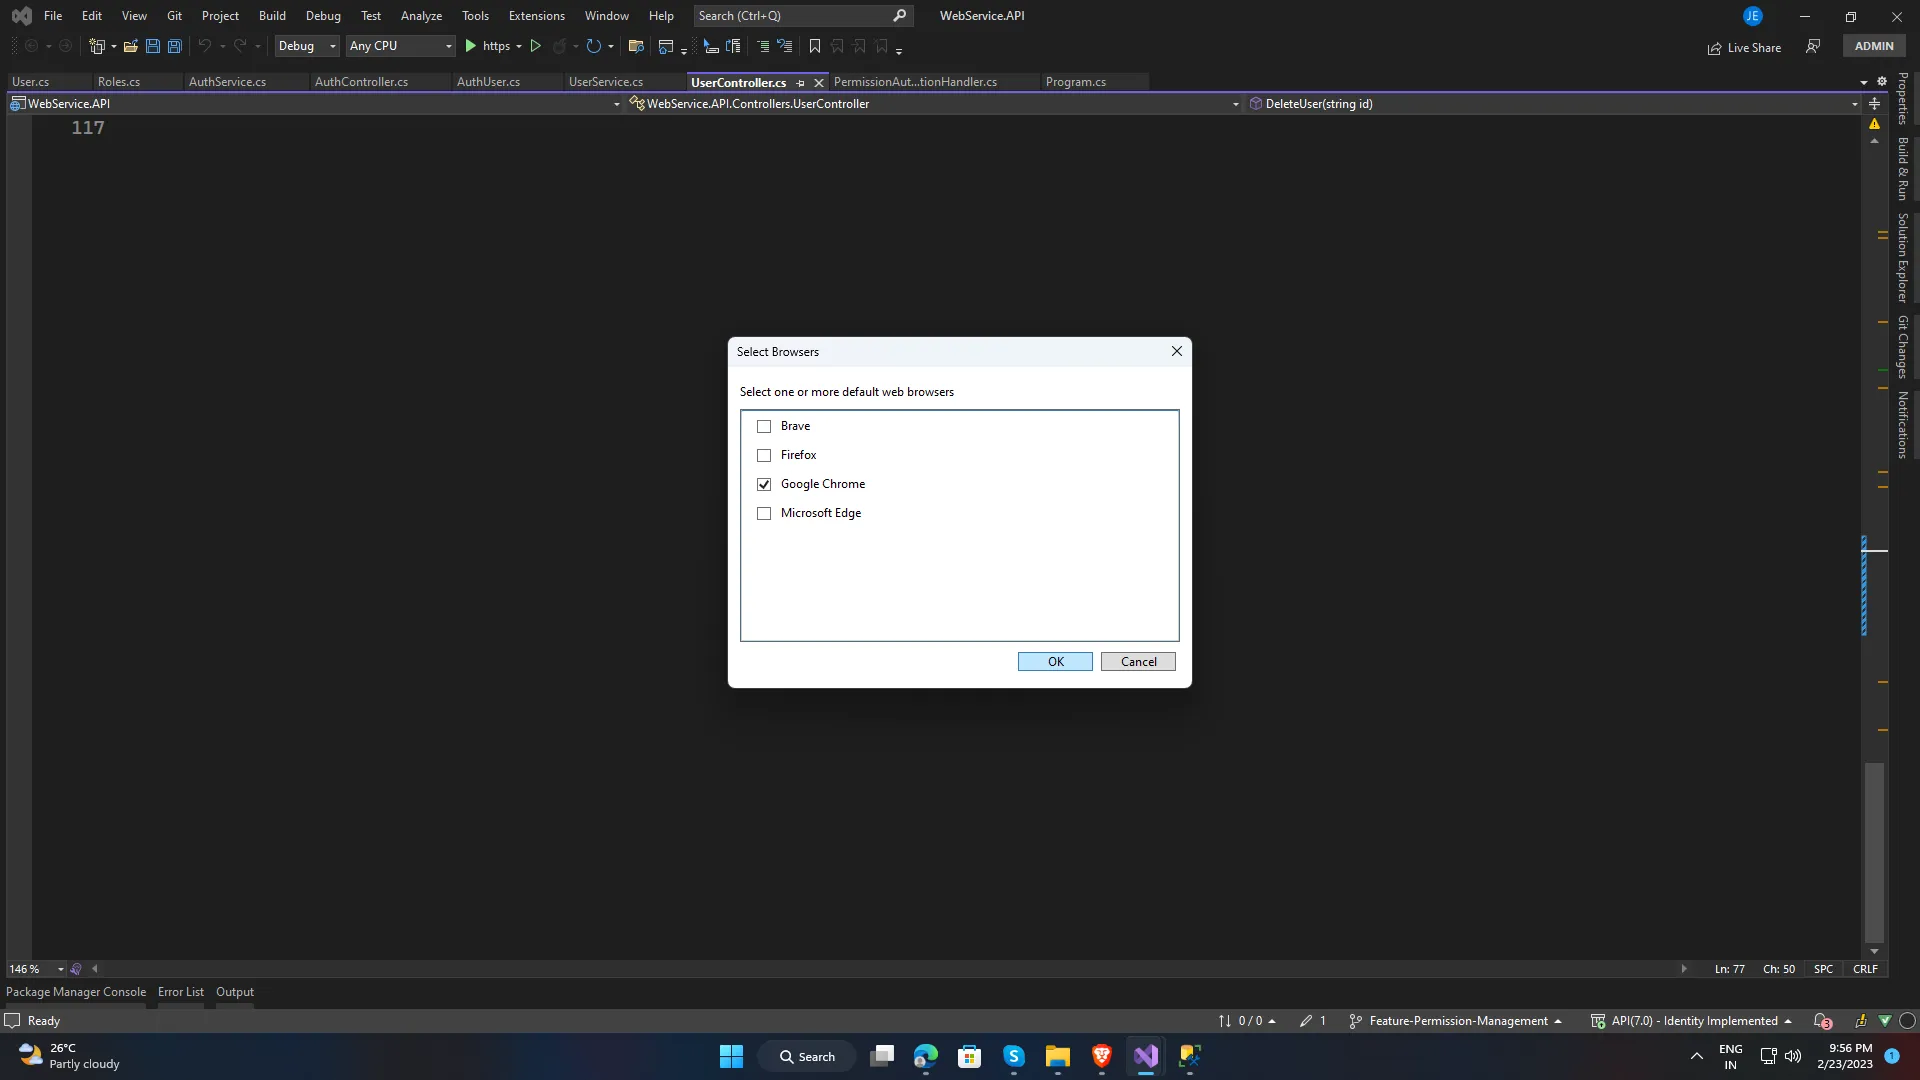Click Cancel in Select Browsers dialog
Screen dimensions: 1920x1080
1138,662
